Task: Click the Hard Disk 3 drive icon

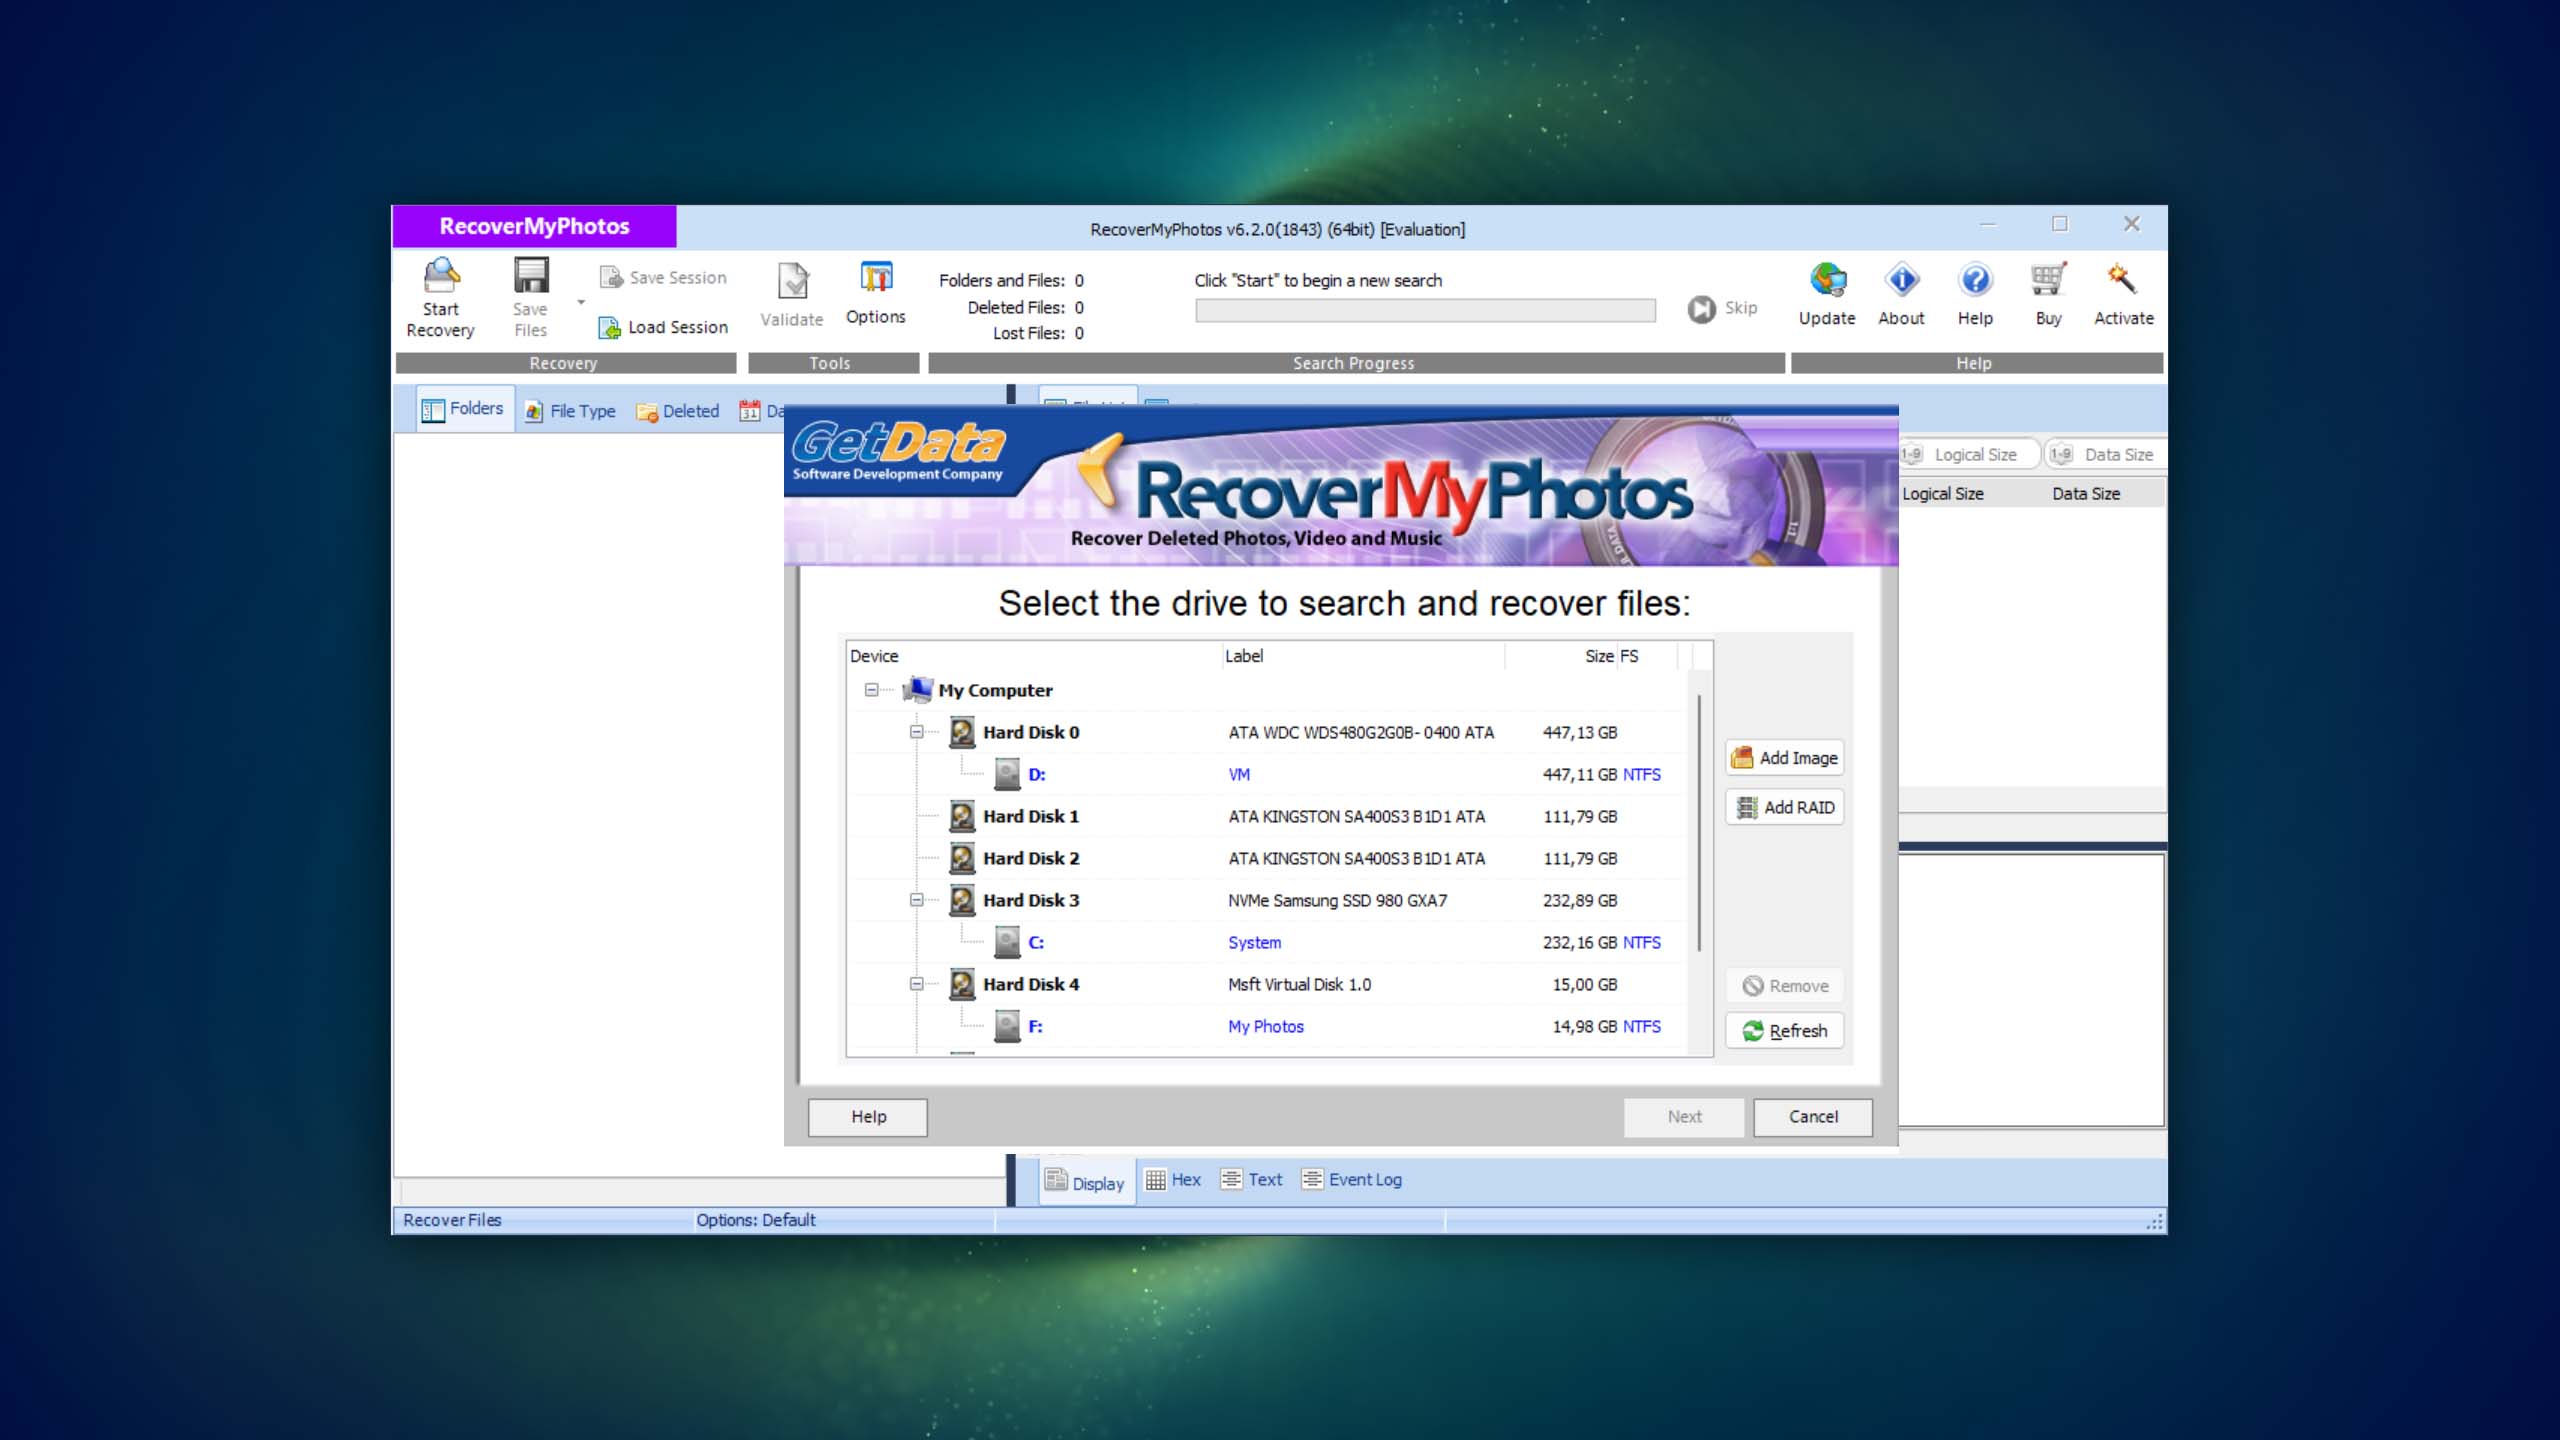Action: coord(962,900)
